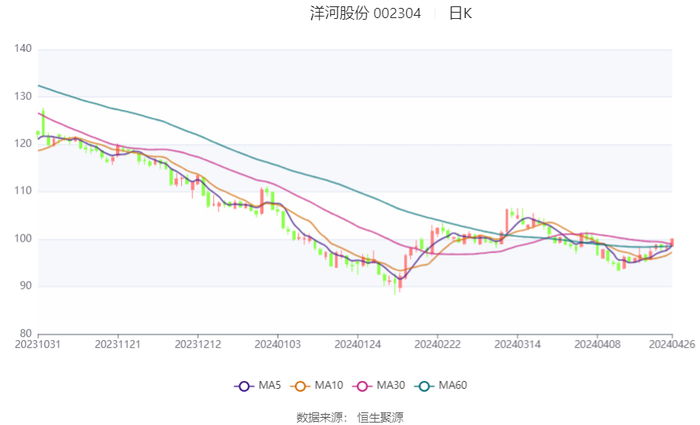Open the 恒生聚源 data source name
This screenshot has height=425, width=700.
tap(380, 416)
